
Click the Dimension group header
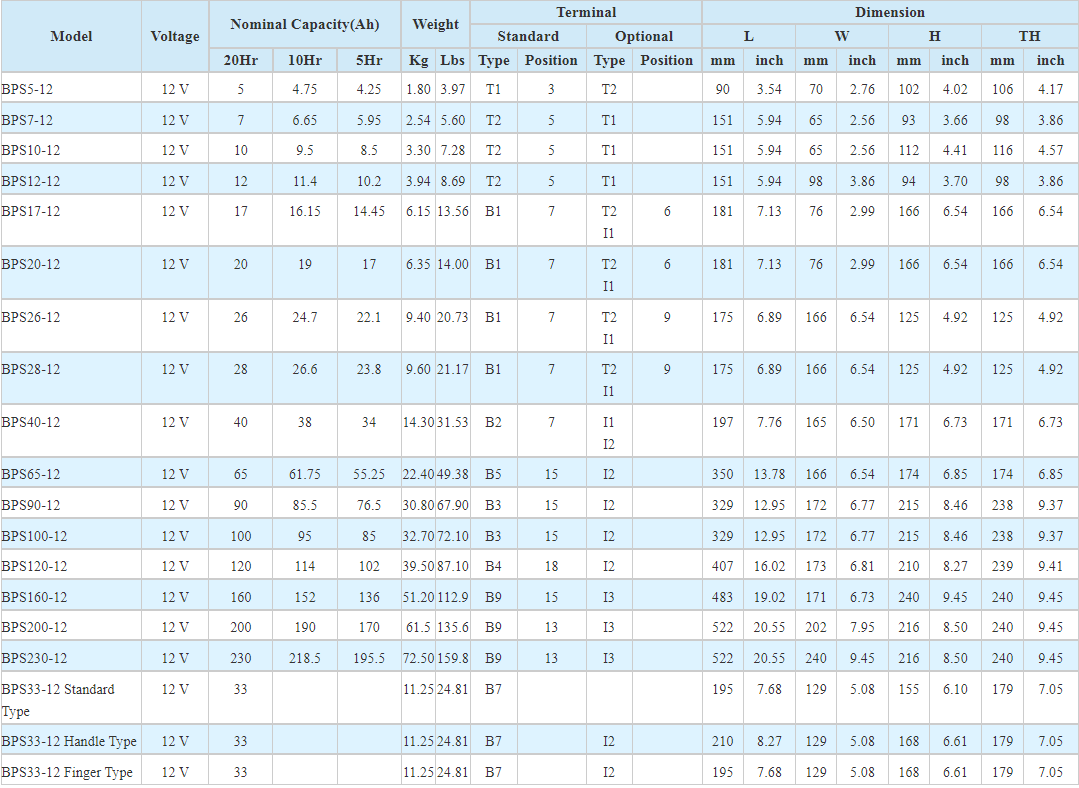click(x=890, y=12)
